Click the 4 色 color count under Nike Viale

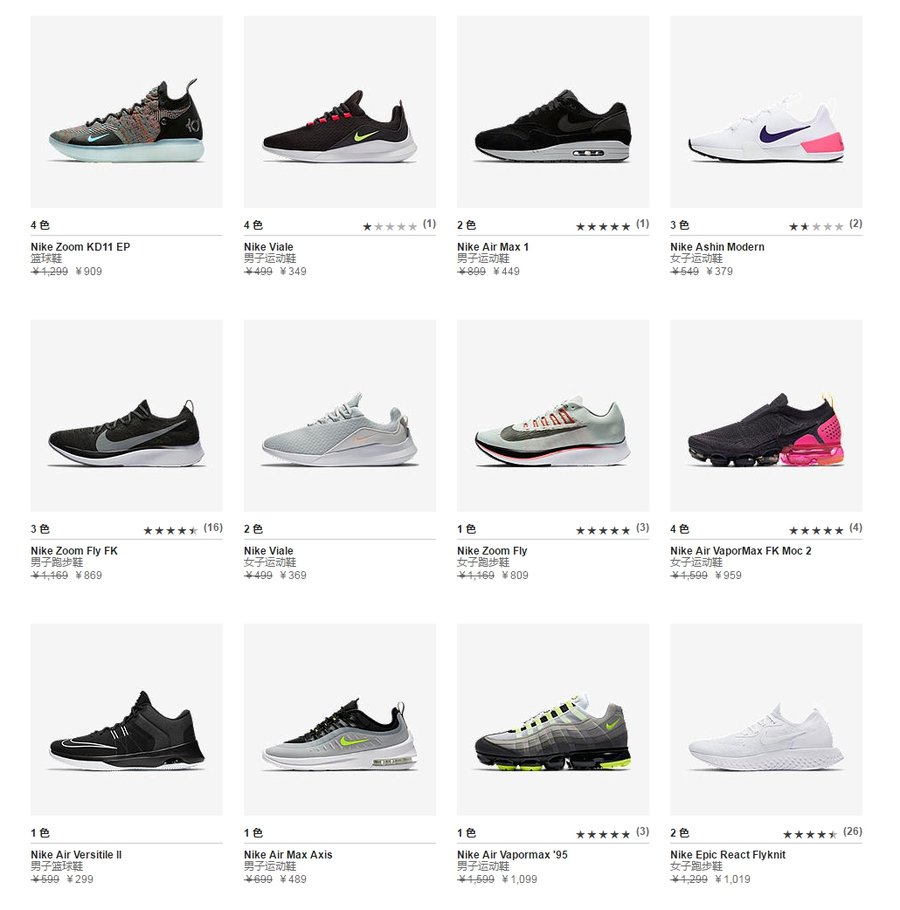click(253, 225)
